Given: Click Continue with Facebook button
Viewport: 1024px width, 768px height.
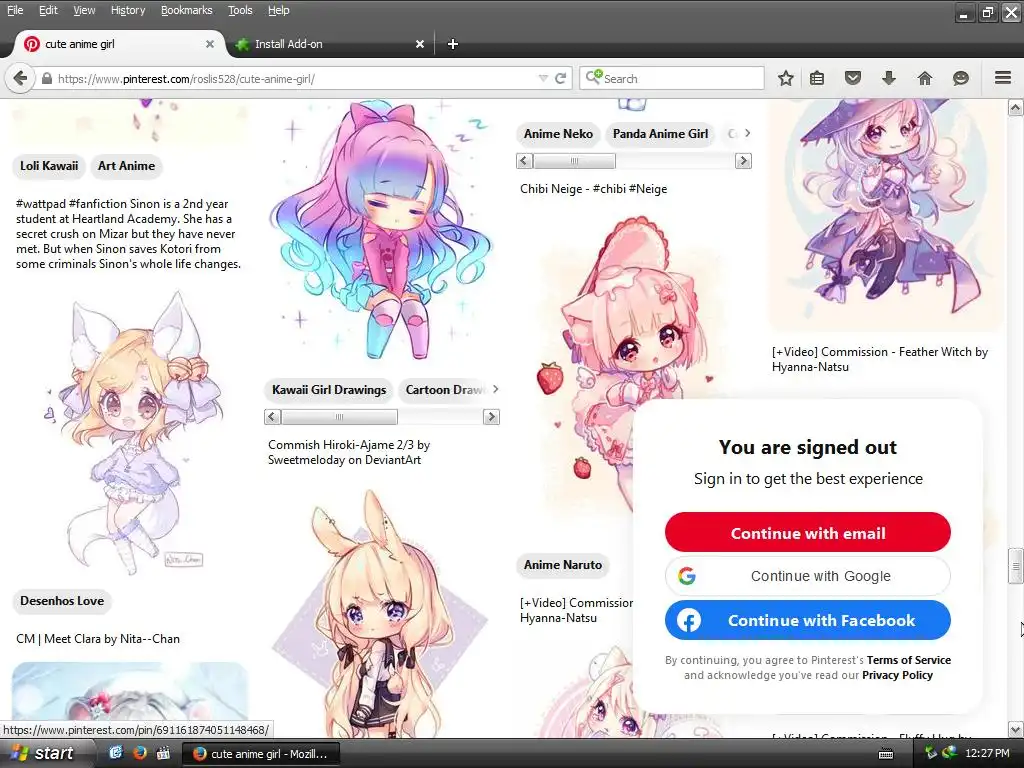Looking at the screenshot, I should pos(808,620).
